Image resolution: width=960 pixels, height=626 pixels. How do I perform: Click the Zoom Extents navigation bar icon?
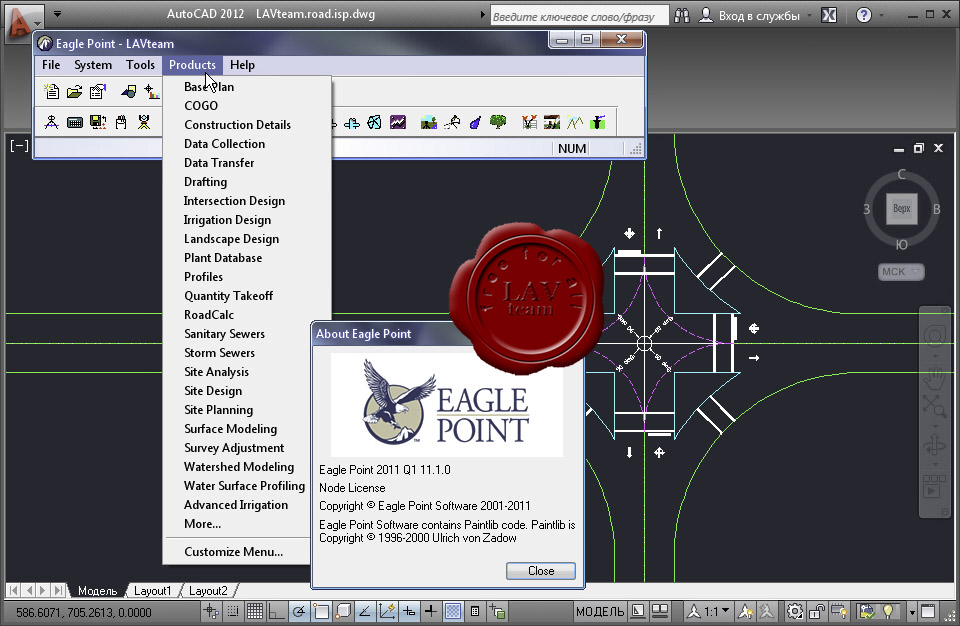pos(934,405)
